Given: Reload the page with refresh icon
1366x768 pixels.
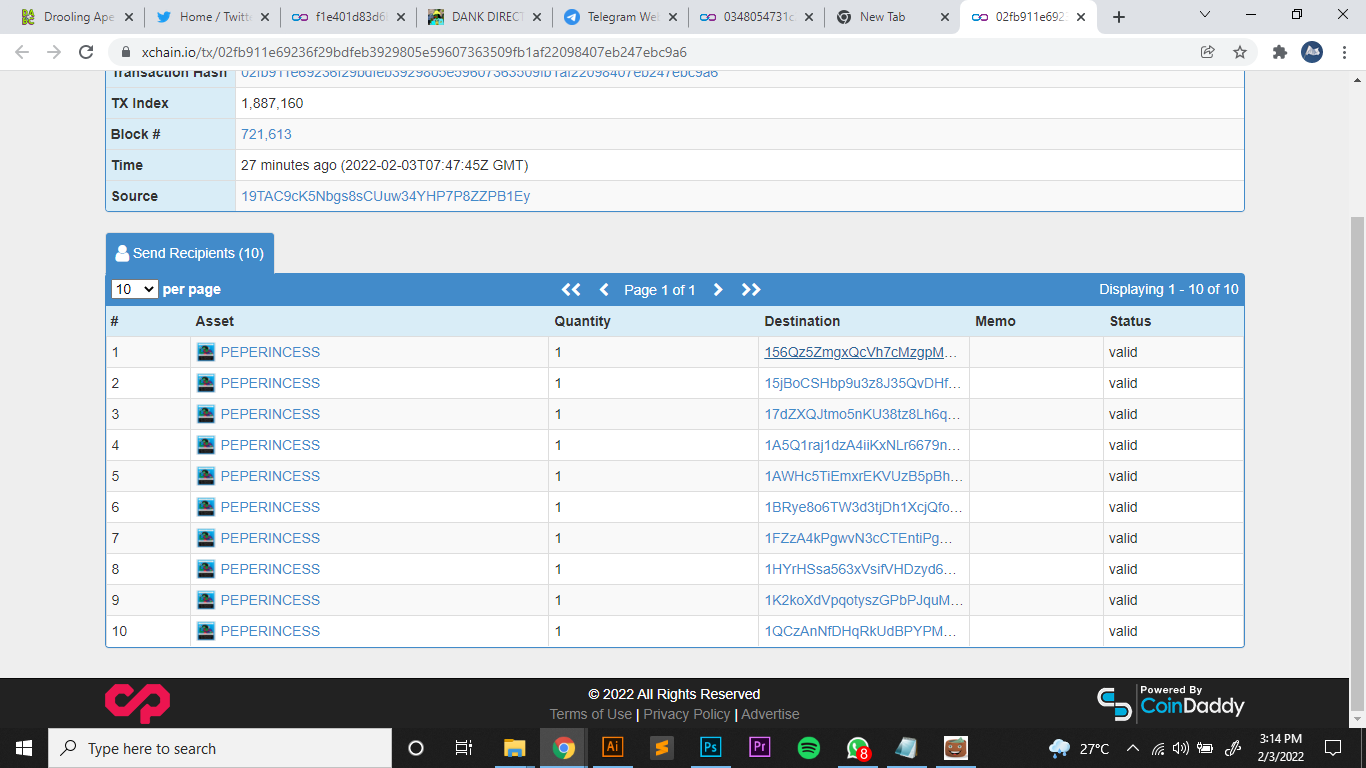Looking at the screenshot, I should click(x=86, y=52).
